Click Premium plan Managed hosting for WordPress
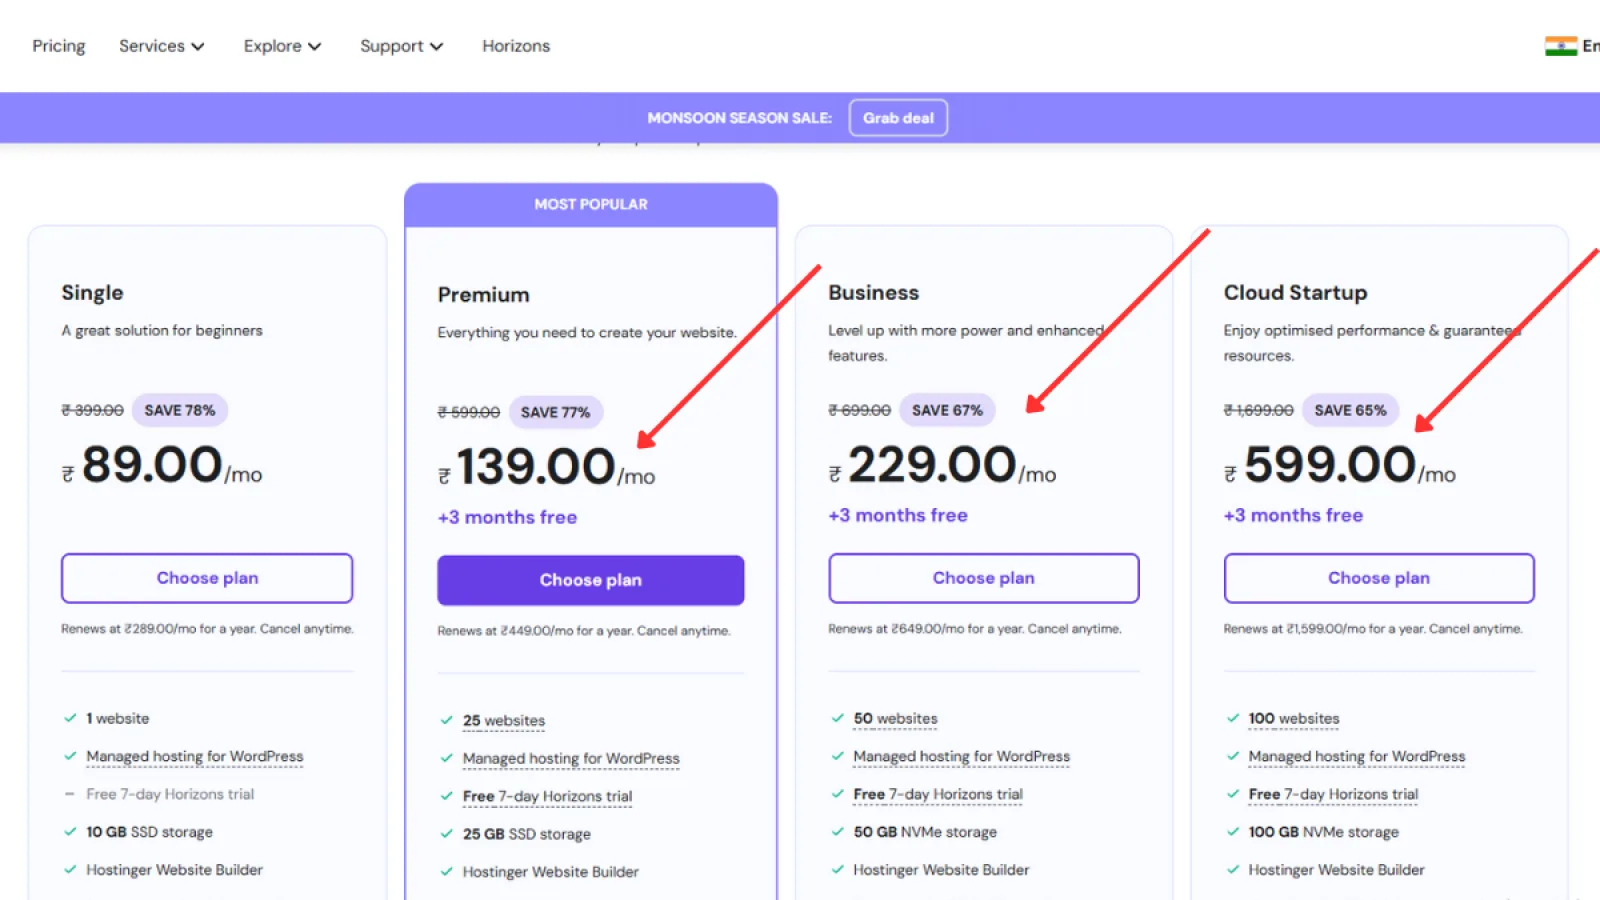 tap(571, 759)
